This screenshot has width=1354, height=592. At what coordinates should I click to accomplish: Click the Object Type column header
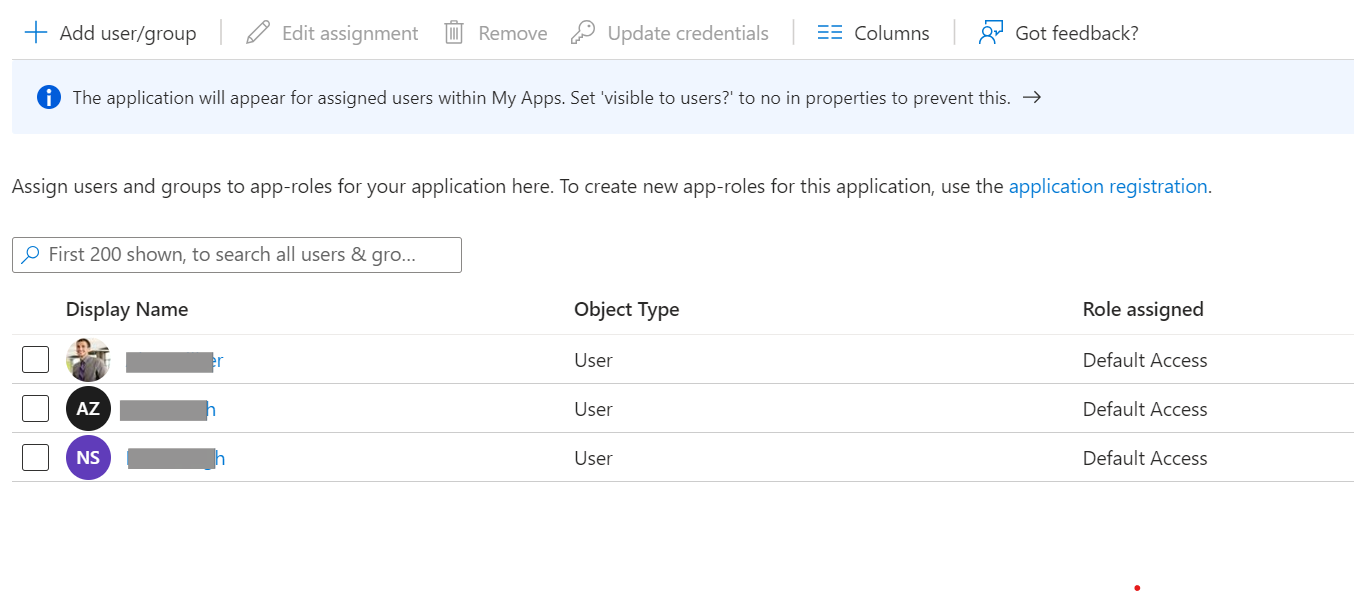pyautogui.click(x=626, y=310)
